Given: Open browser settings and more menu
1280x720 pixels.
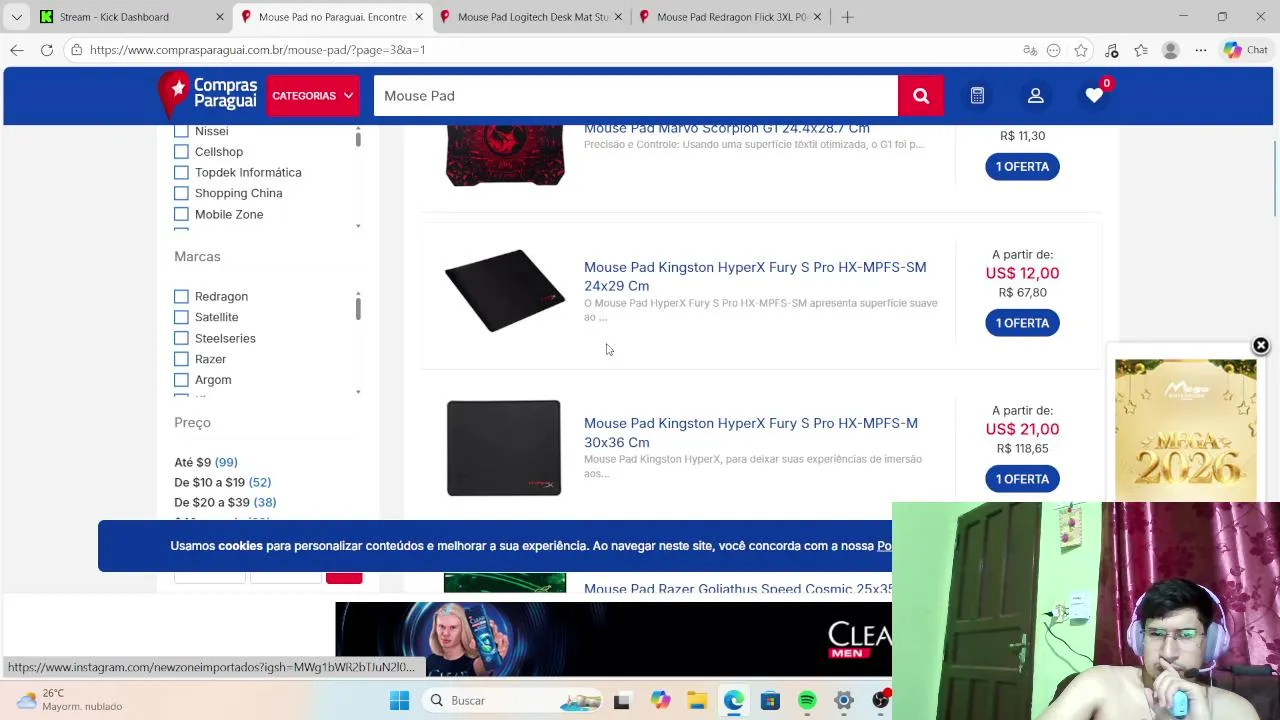Looking at the screenshot, I should [x=1201, y=50].
